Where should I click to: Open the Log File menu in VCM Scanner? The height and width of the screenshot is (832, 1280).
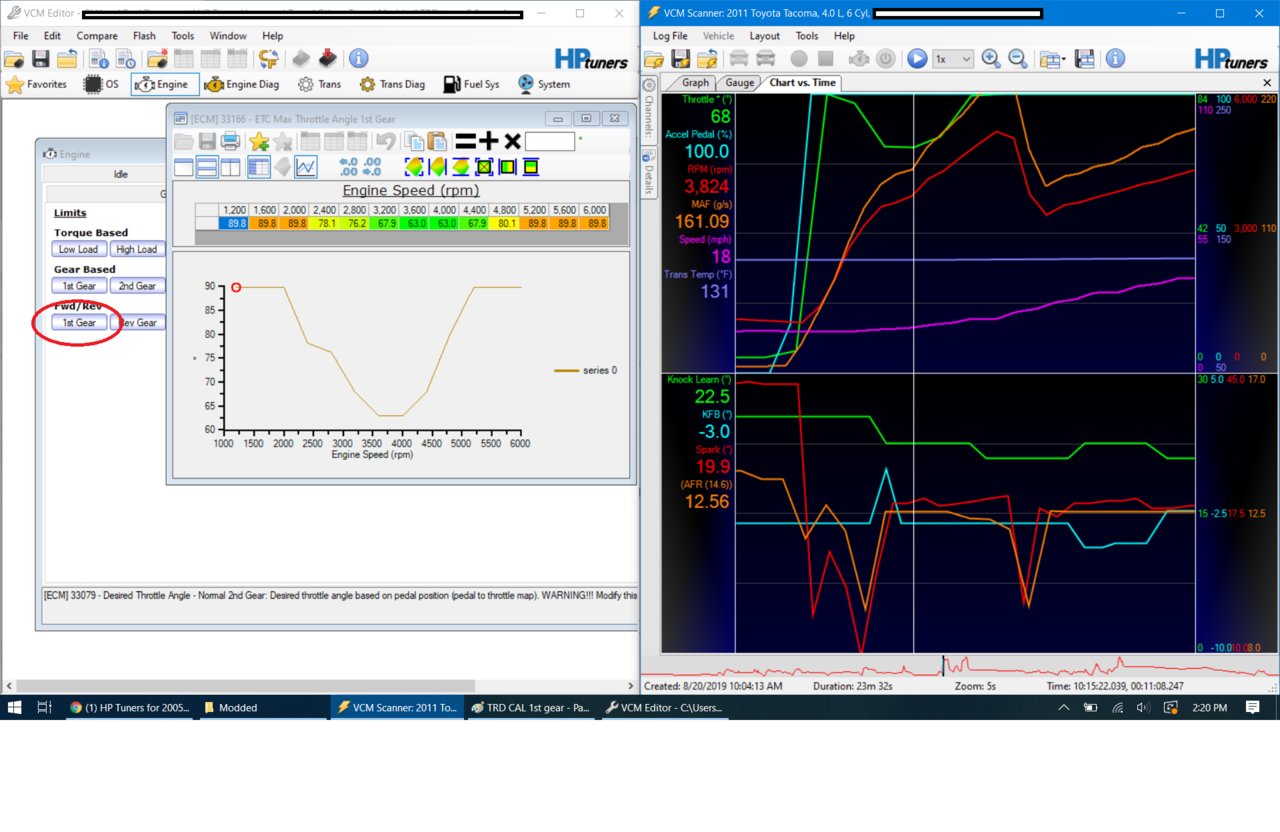[670, 36]
